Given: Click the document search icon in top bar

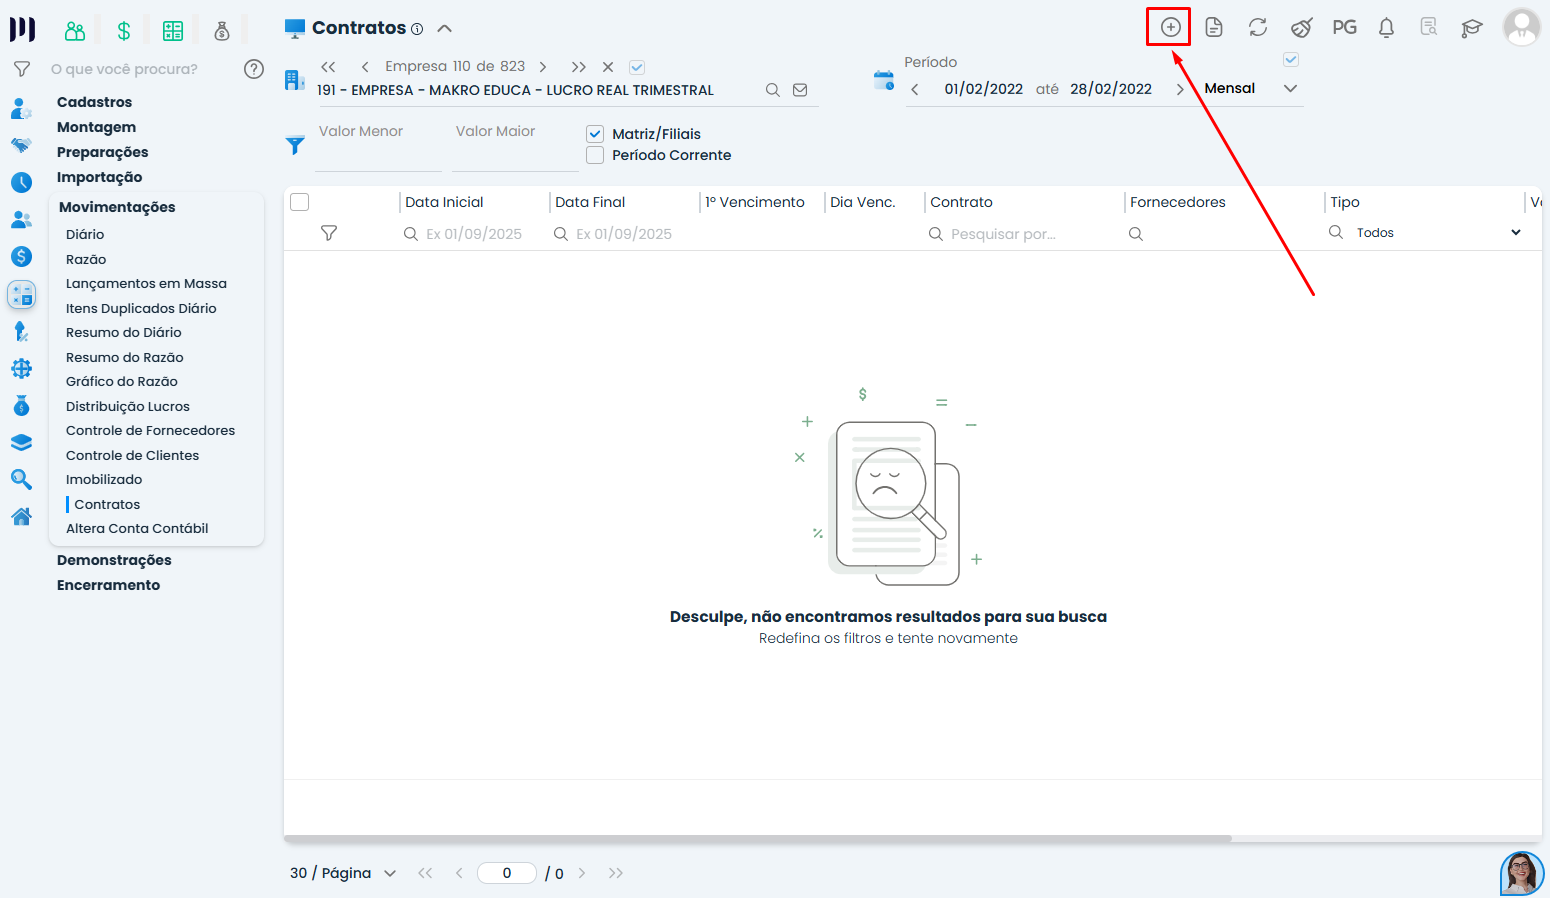Looking at the screenshot, I should (x=1429, y=27).
